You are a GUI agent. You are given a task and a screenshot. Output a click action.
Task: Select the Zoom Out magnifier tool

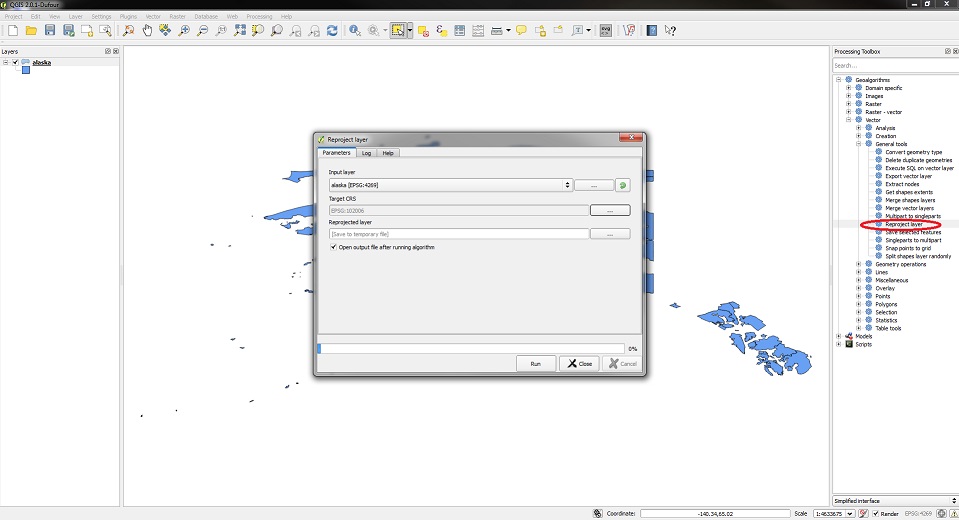[202, 30]
